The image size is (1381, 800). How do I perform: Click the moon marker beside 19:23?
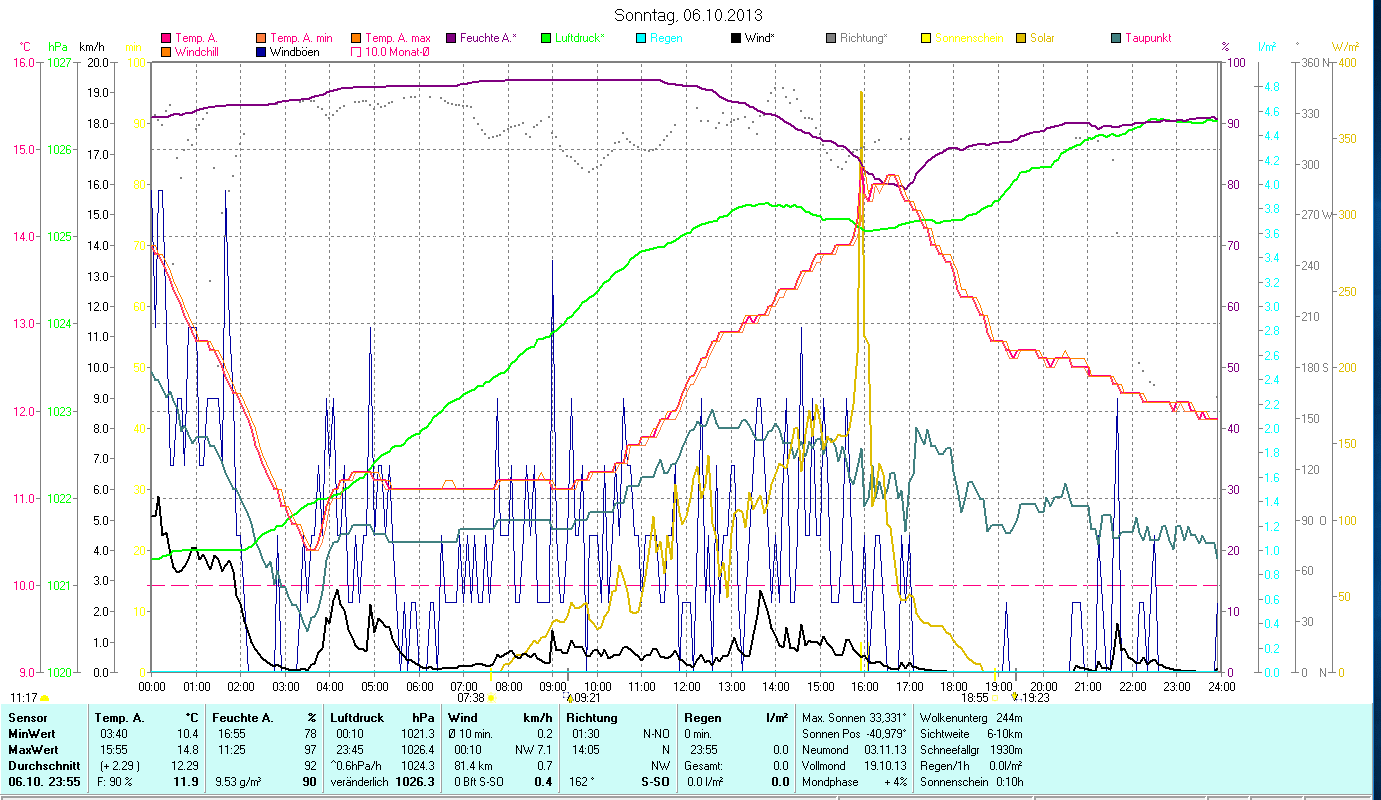(1016, 697)
